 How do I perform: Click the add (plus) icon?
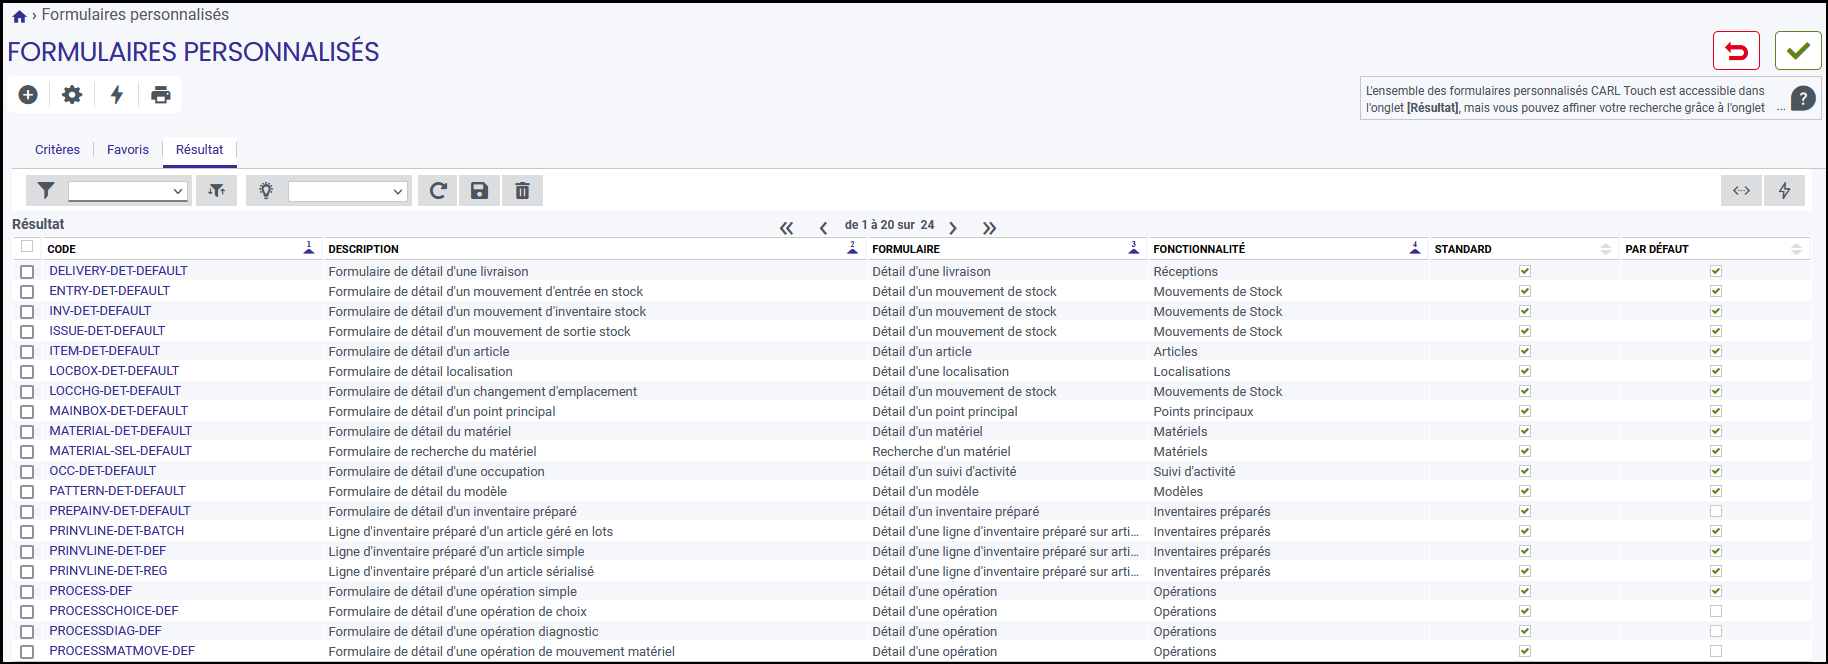click(x=28, y=94)
